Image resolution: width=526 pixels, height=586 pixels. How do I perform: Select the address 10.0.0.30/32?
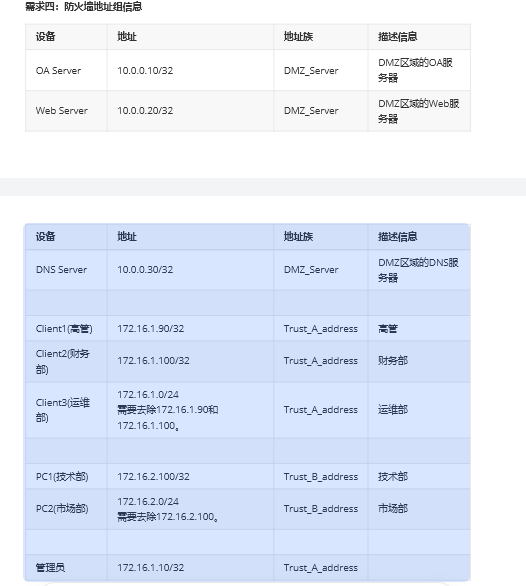click(x=145, y=270)
